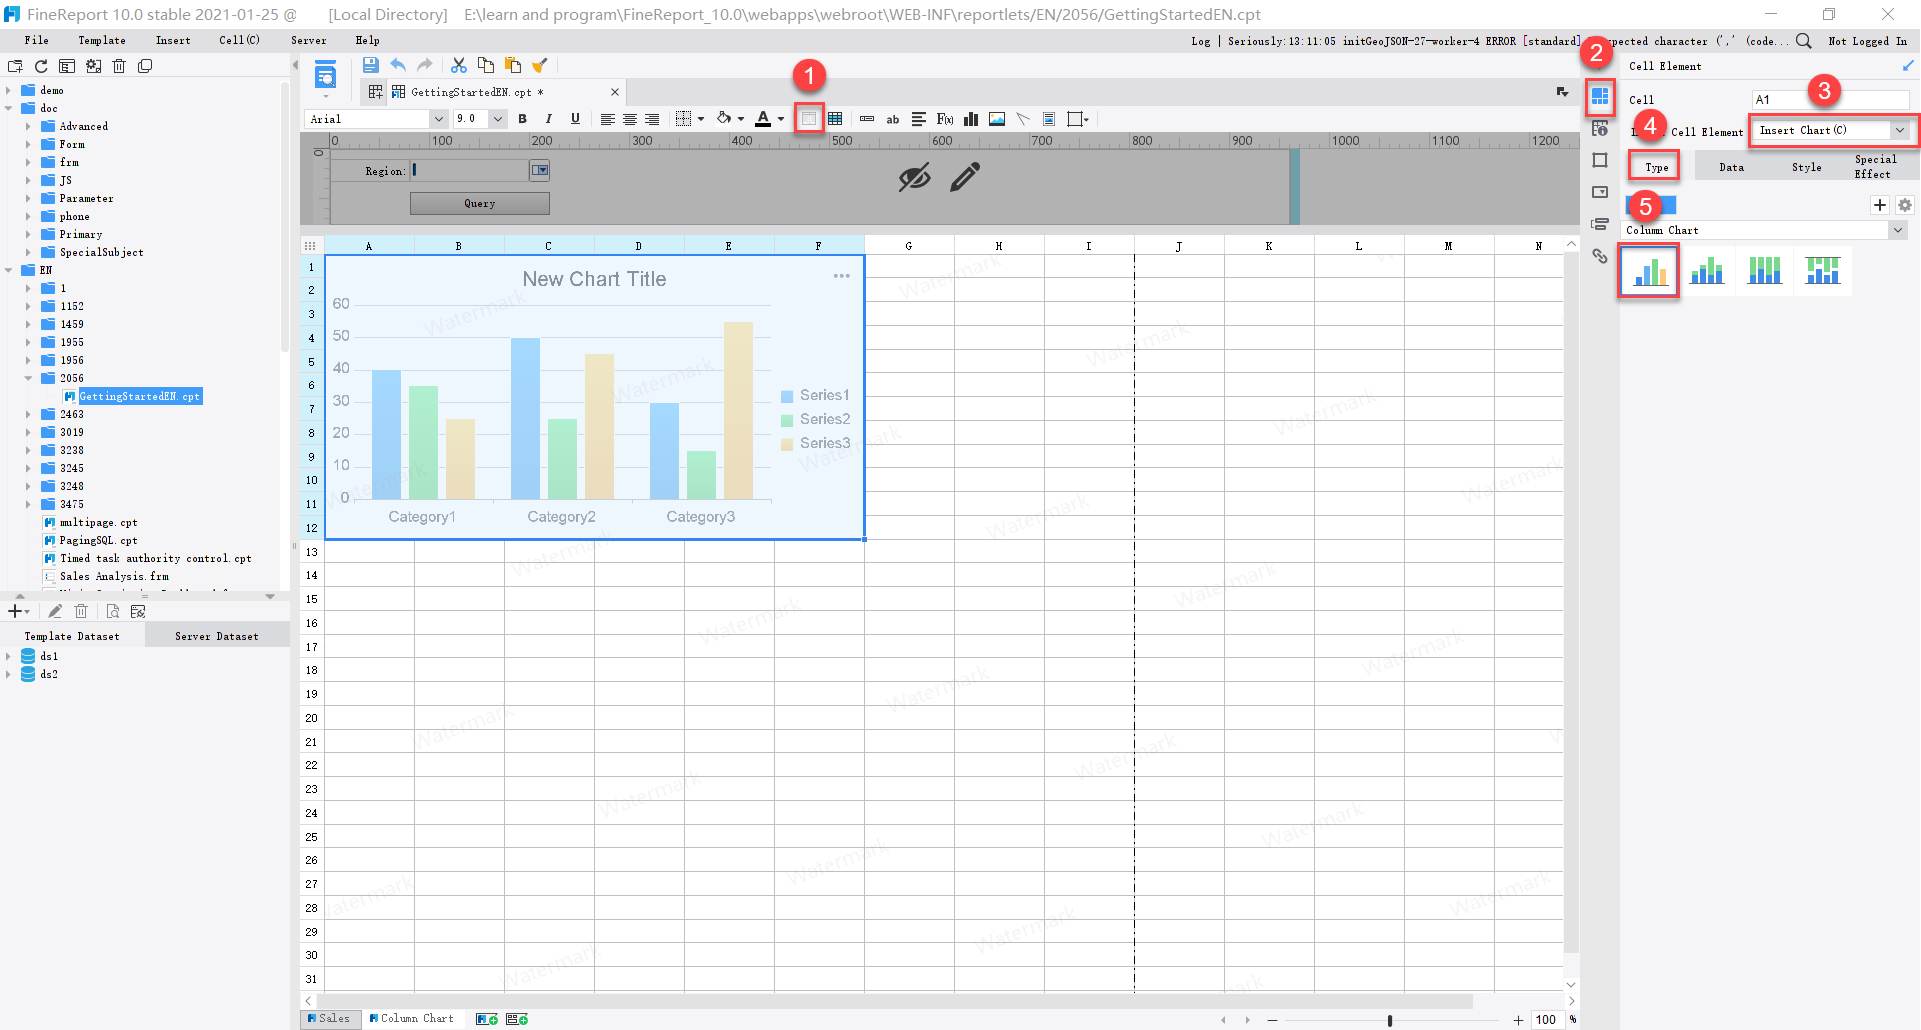1921x1030 pixels.
Task: Open the Insert menu
Action: [173, 40]
